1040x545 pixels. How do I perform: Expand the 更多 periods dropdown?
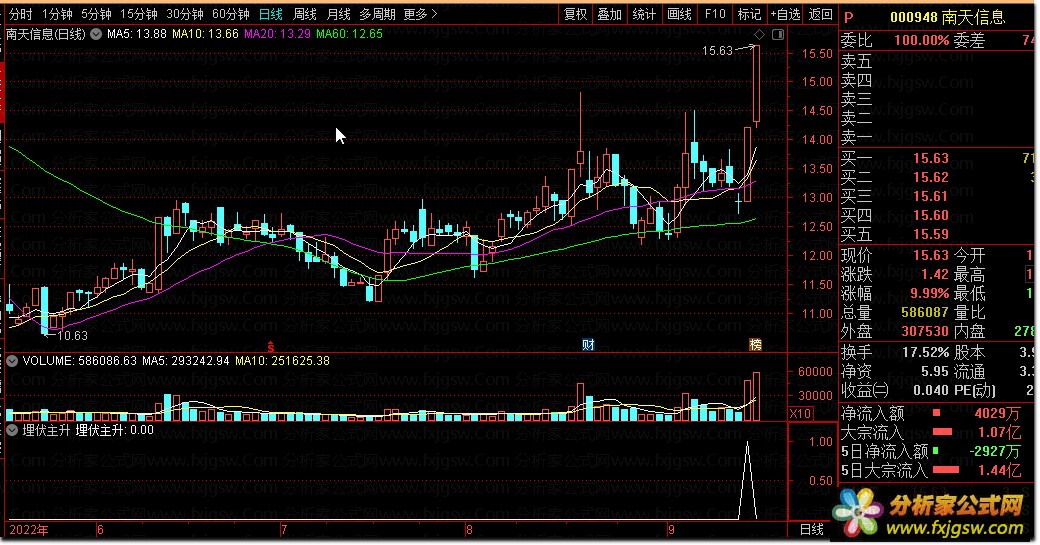click(420, 14)
